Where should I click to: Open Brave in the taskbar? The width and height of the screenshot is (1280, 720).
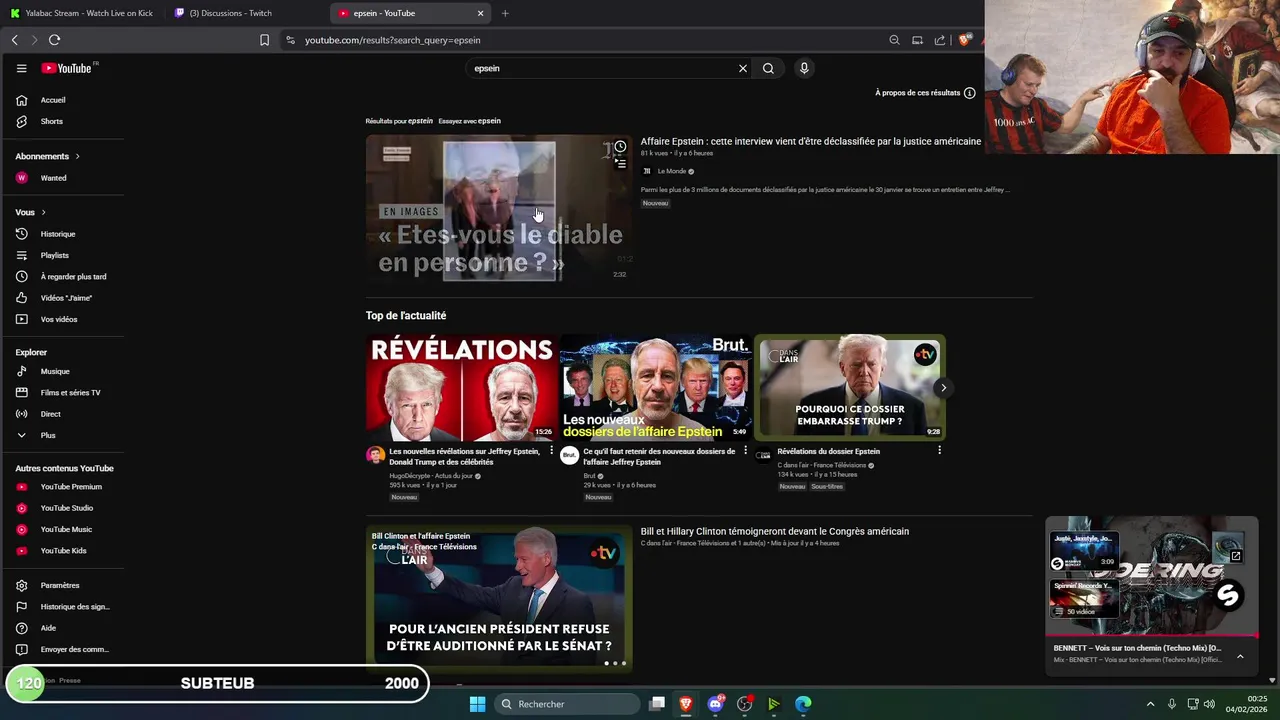tap(686, 704)
